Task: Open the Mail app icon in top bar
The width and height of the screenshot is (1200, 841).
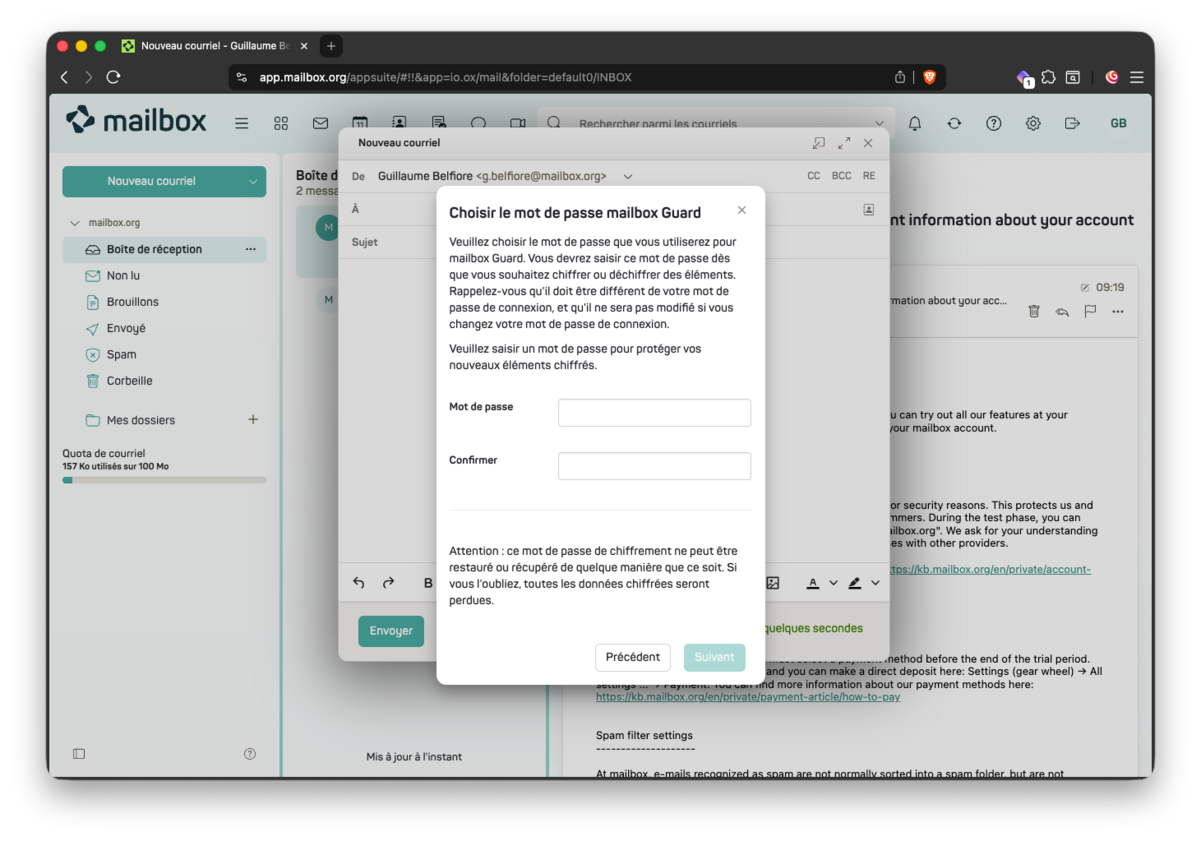Action: click(x=320, y=123)
